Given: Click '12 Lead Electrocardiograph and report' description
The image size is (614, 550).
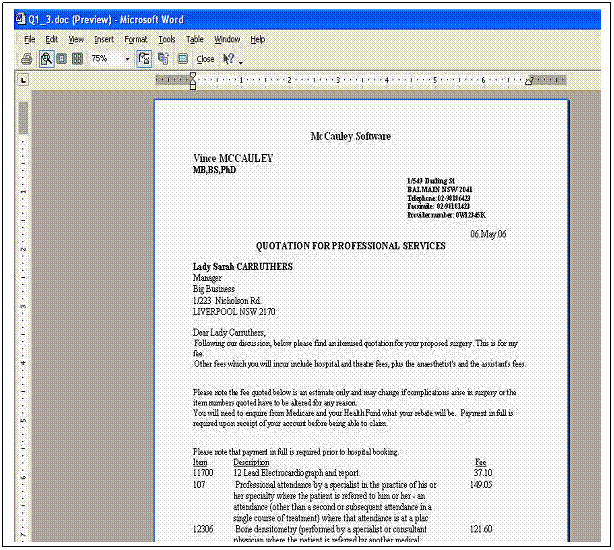Looking at the screenshot, I should pos(296,473).
